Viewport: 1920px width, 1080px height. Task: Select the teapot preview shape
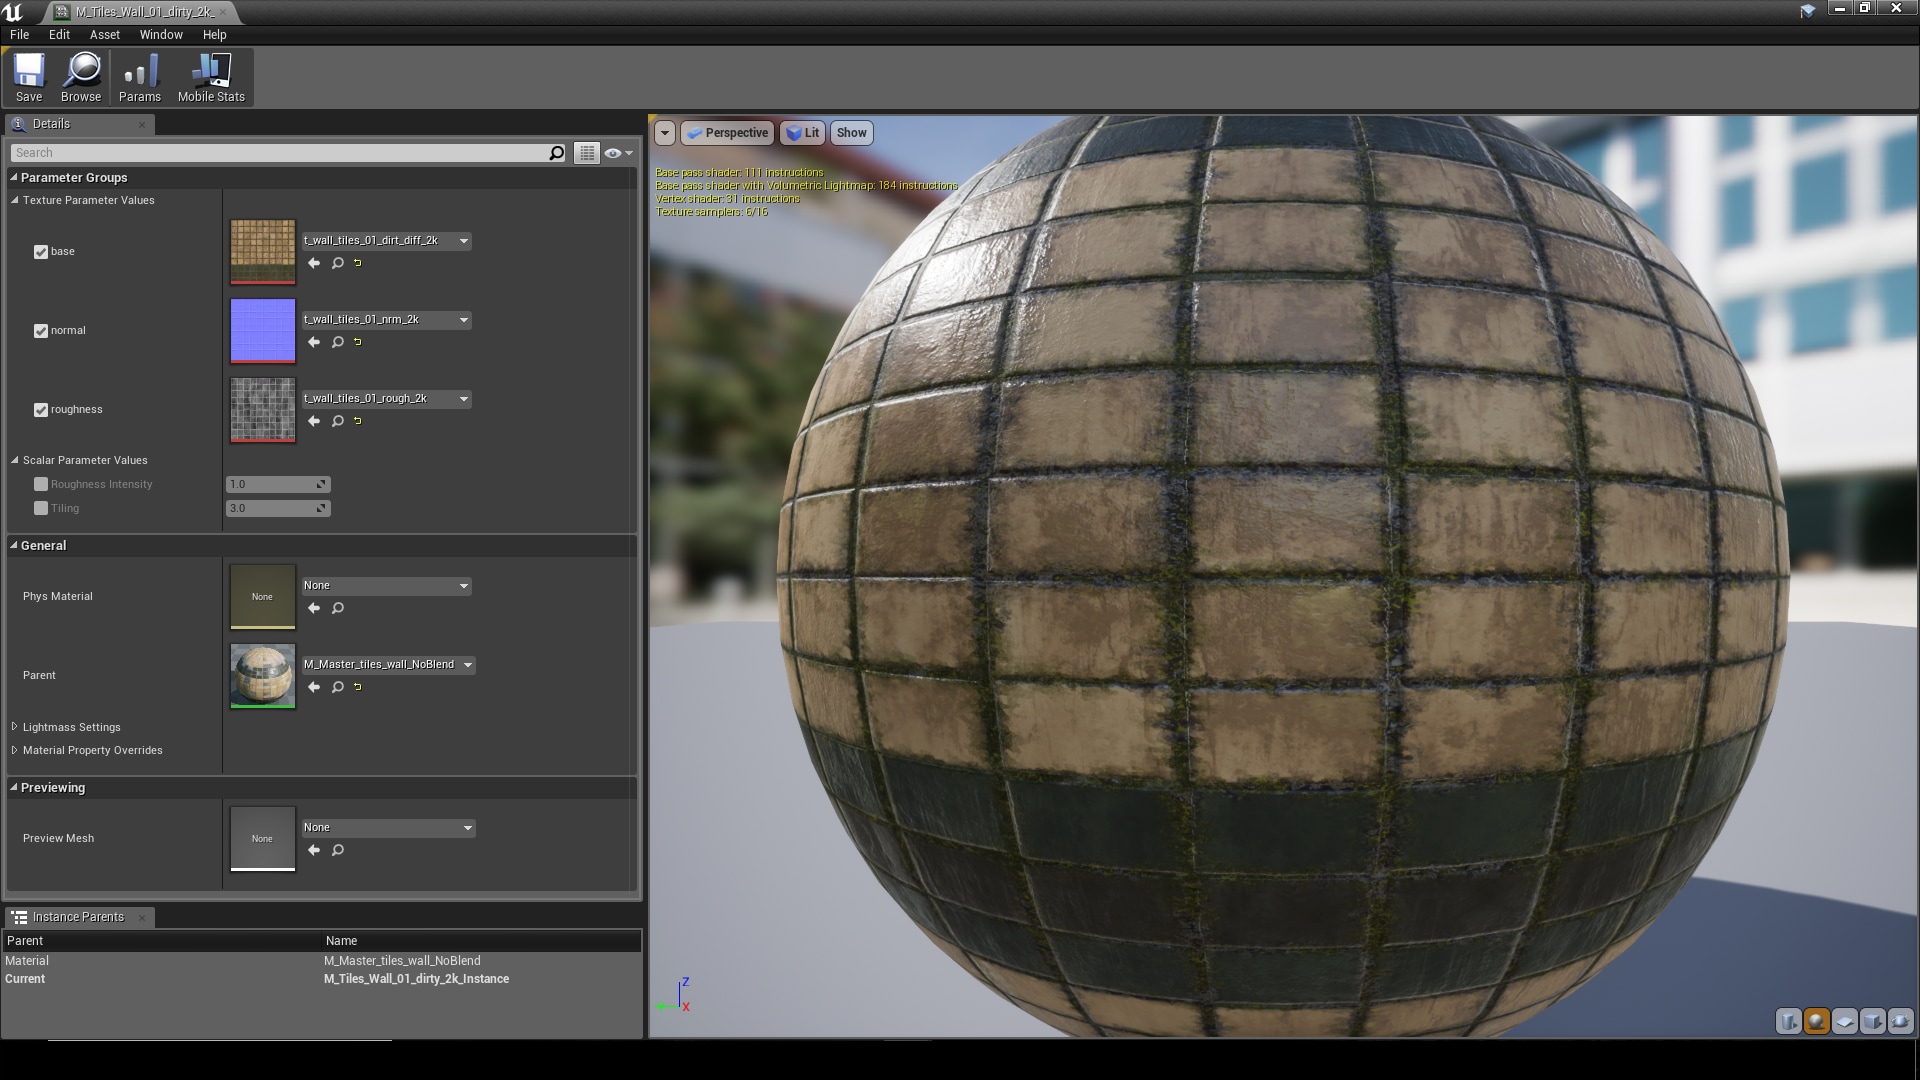coord(1899,1021)
